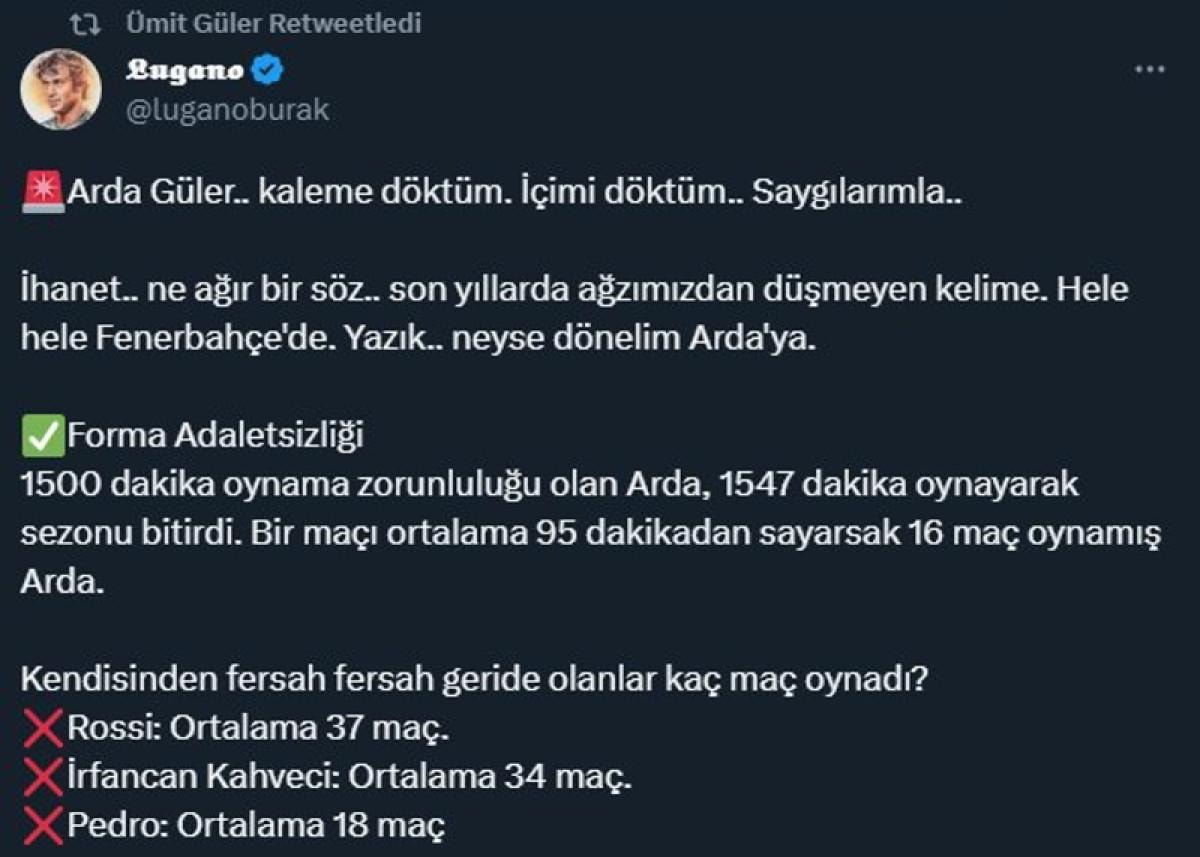Click the red X beside Pedro
This screenshot has width=1200, height=857.
[x=43, y=827]
